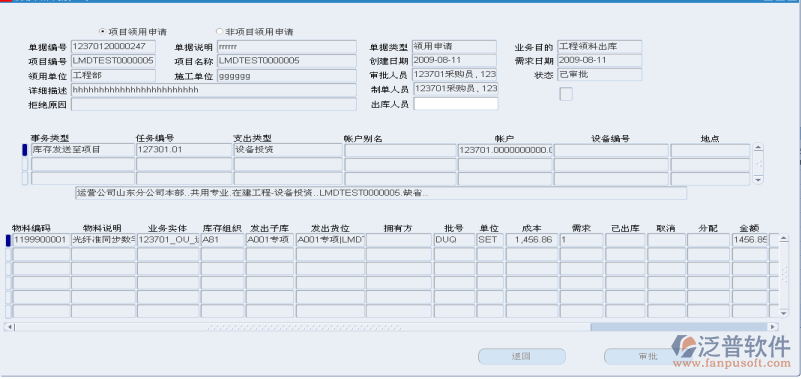Click the right arrow on the horizontal scrollbar
This screenshot has width=801, height=379.
point(773,327)
